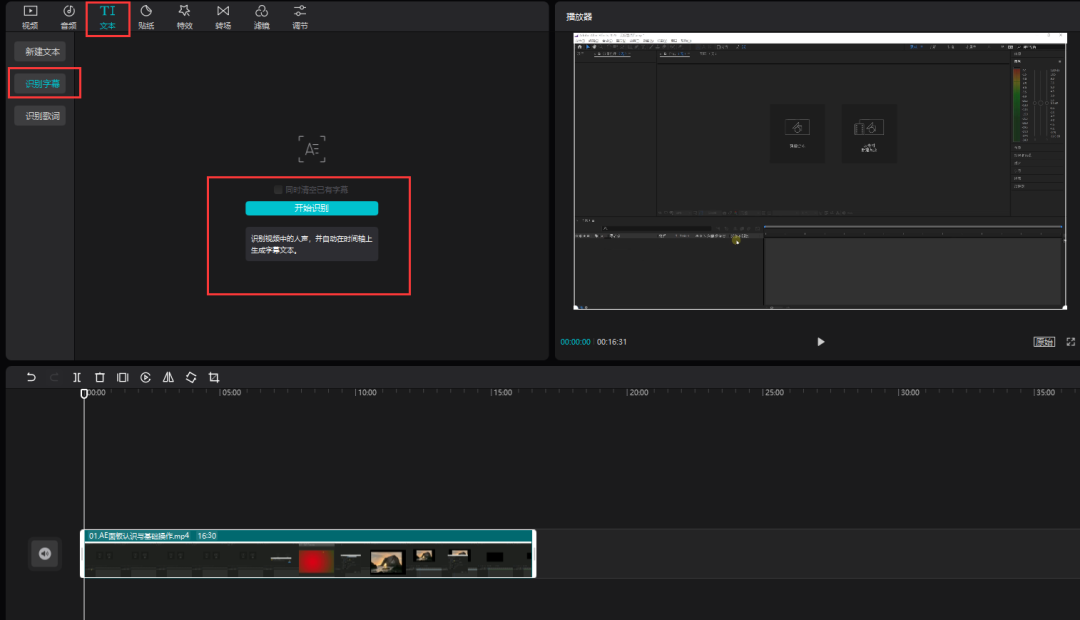
Task: Click the 15:00 mark on timeline ruler
Action: [502, 393]
